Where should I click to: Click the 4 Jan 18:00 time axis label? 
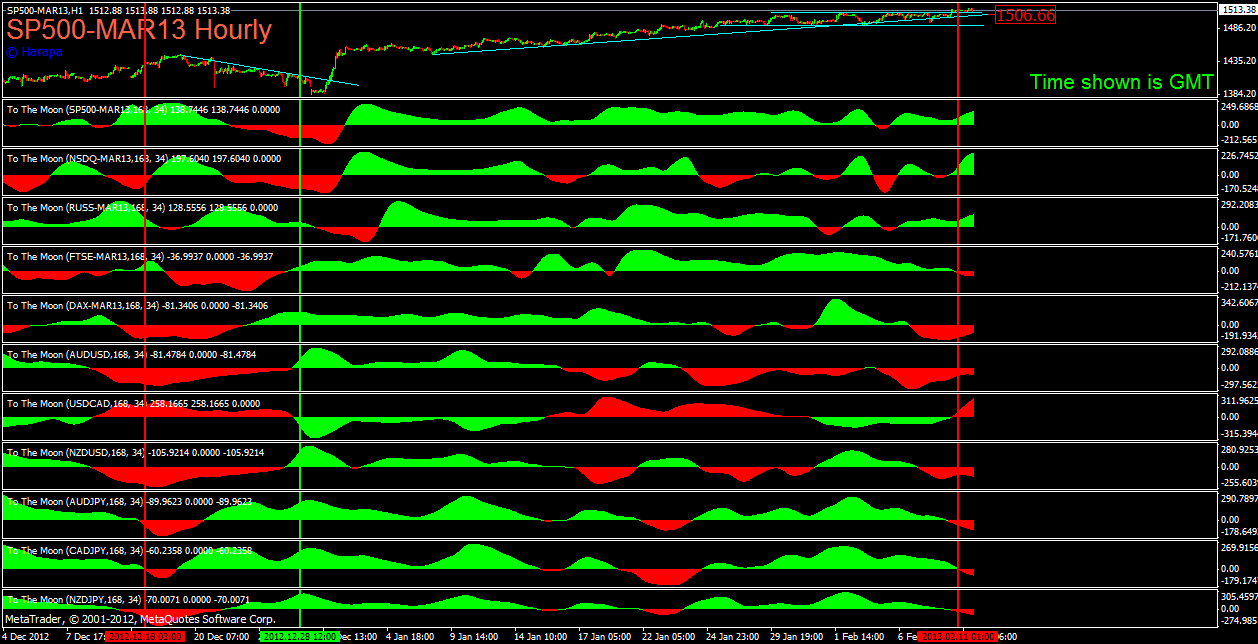coord(409,636)
